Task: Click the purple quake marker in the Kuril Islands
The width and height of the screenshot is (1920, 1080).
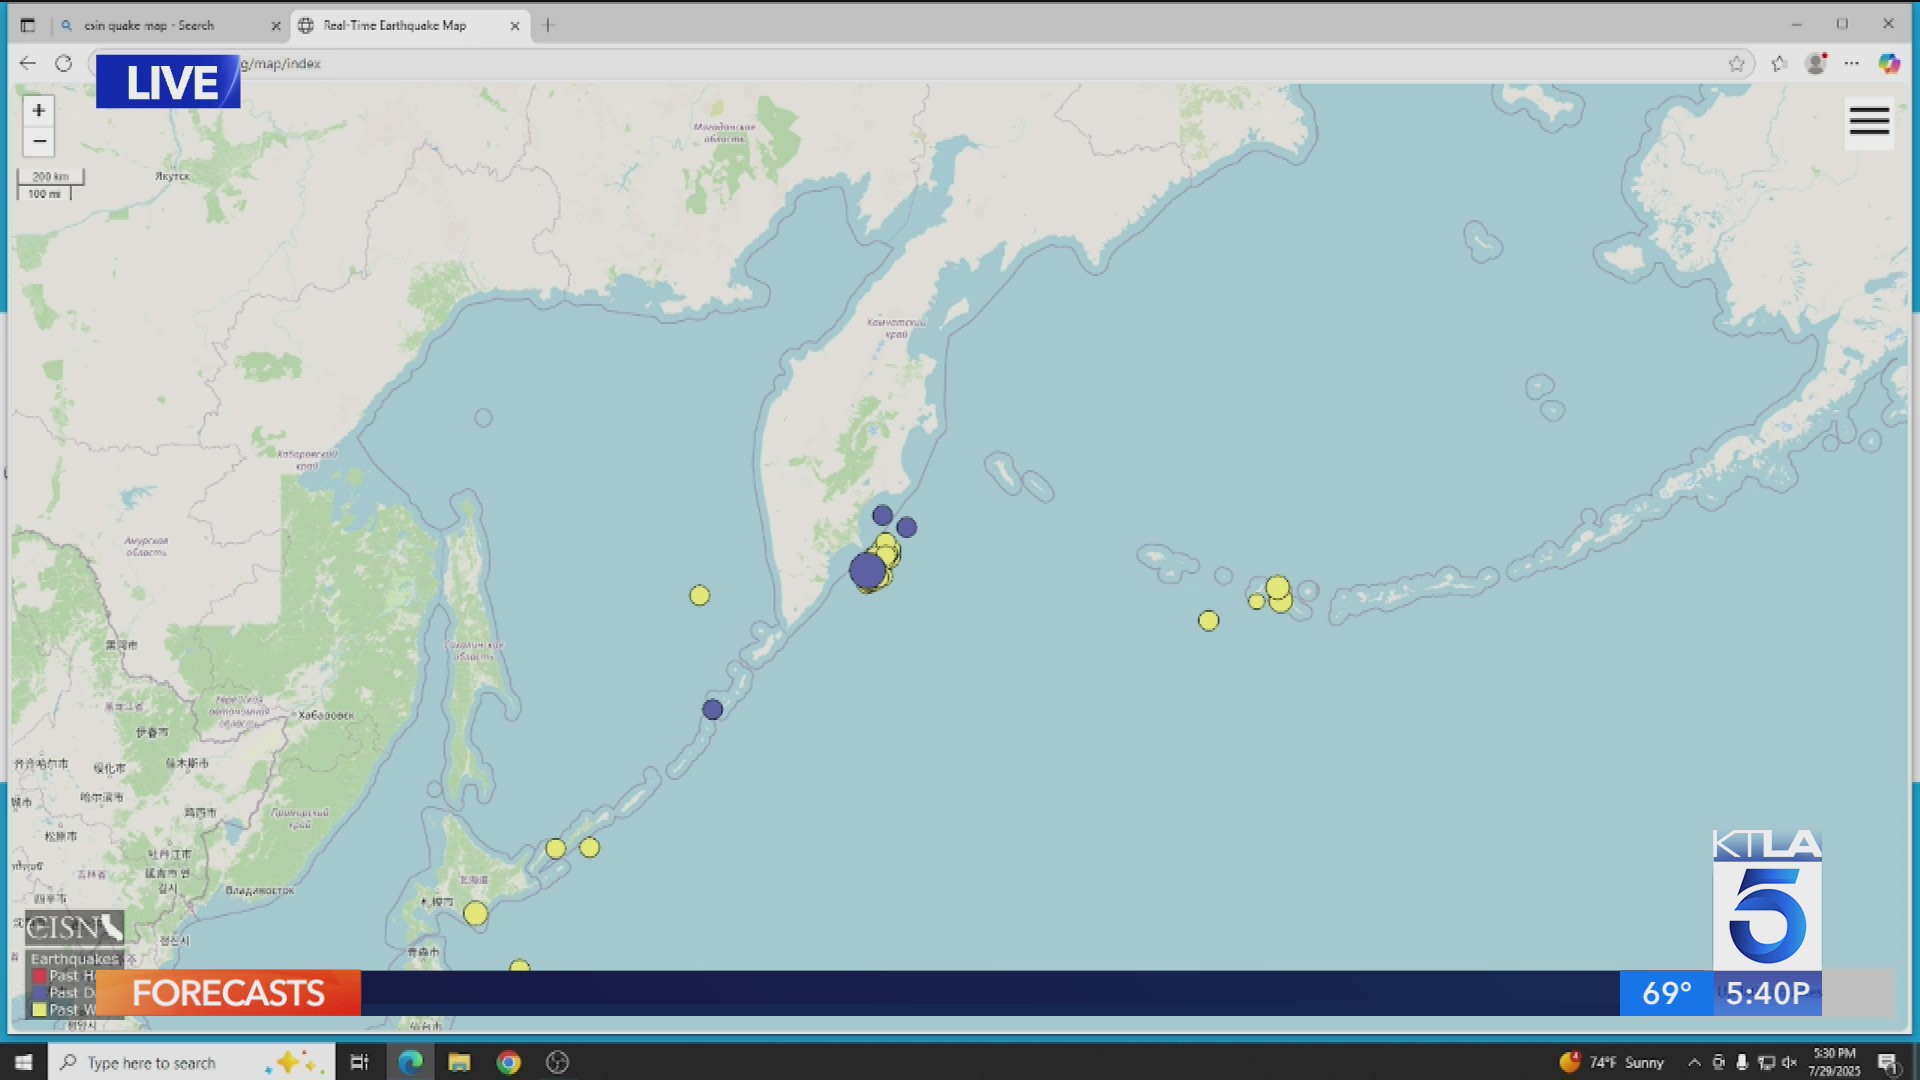Action: pos(712,709)
